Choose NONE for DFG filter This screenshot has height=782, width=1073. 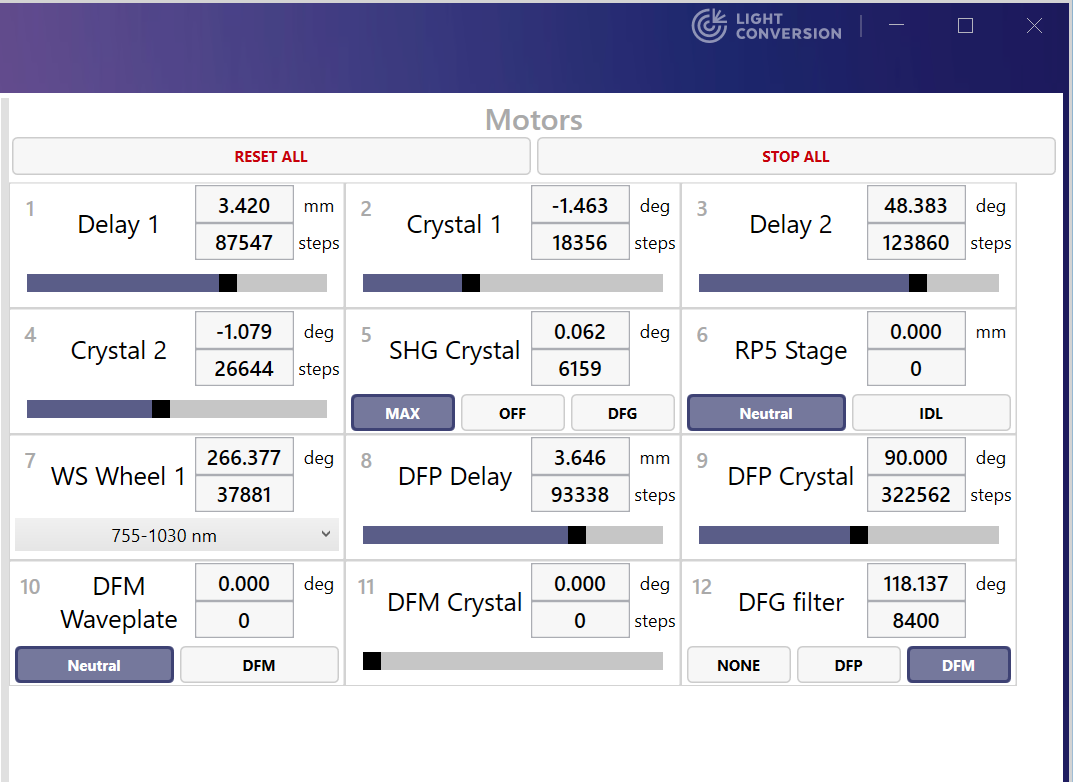pos(738,665)
